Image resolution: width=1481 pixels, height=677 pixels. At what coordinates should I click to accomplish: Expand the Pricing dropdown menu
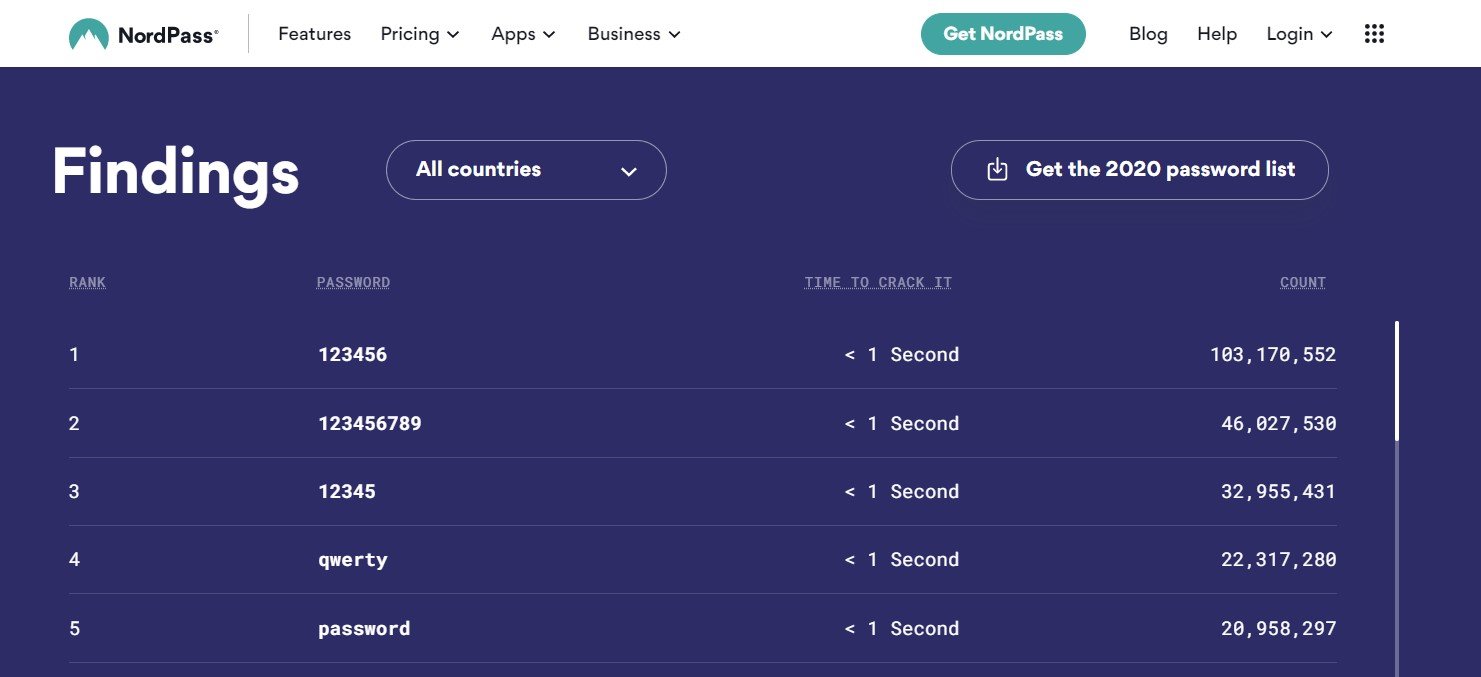[x=419, y=34]
